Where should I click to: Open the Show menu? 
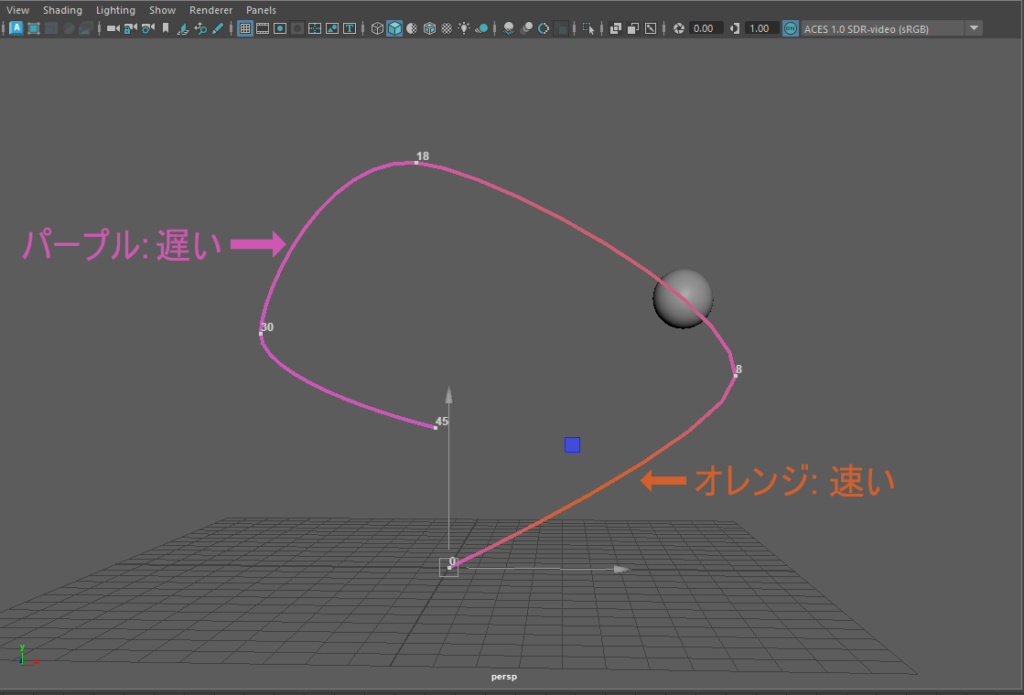point(162,10)
